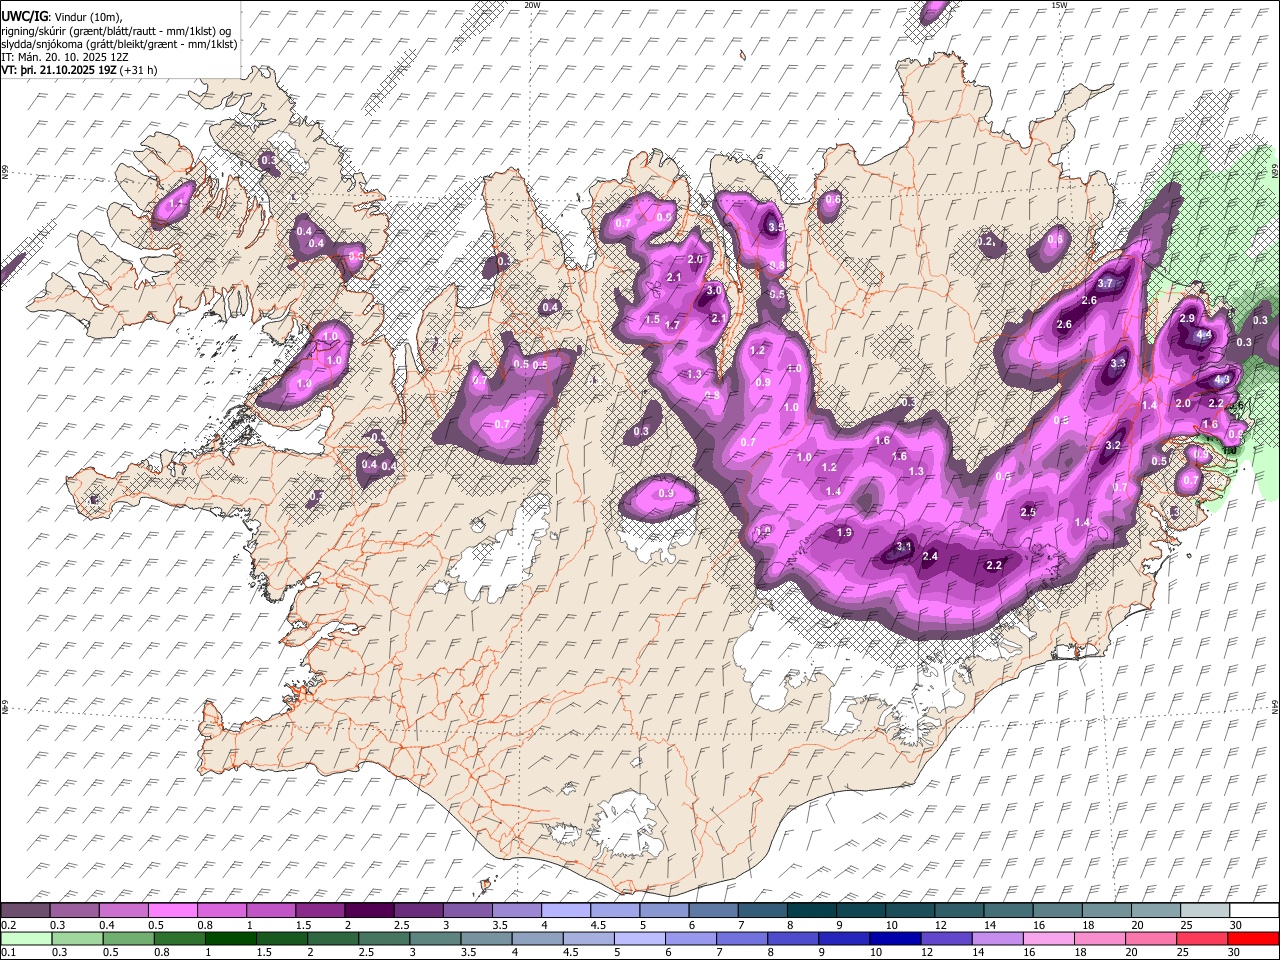Click the 'rigning/skúrir' legend description line

[x=116, y=31]
